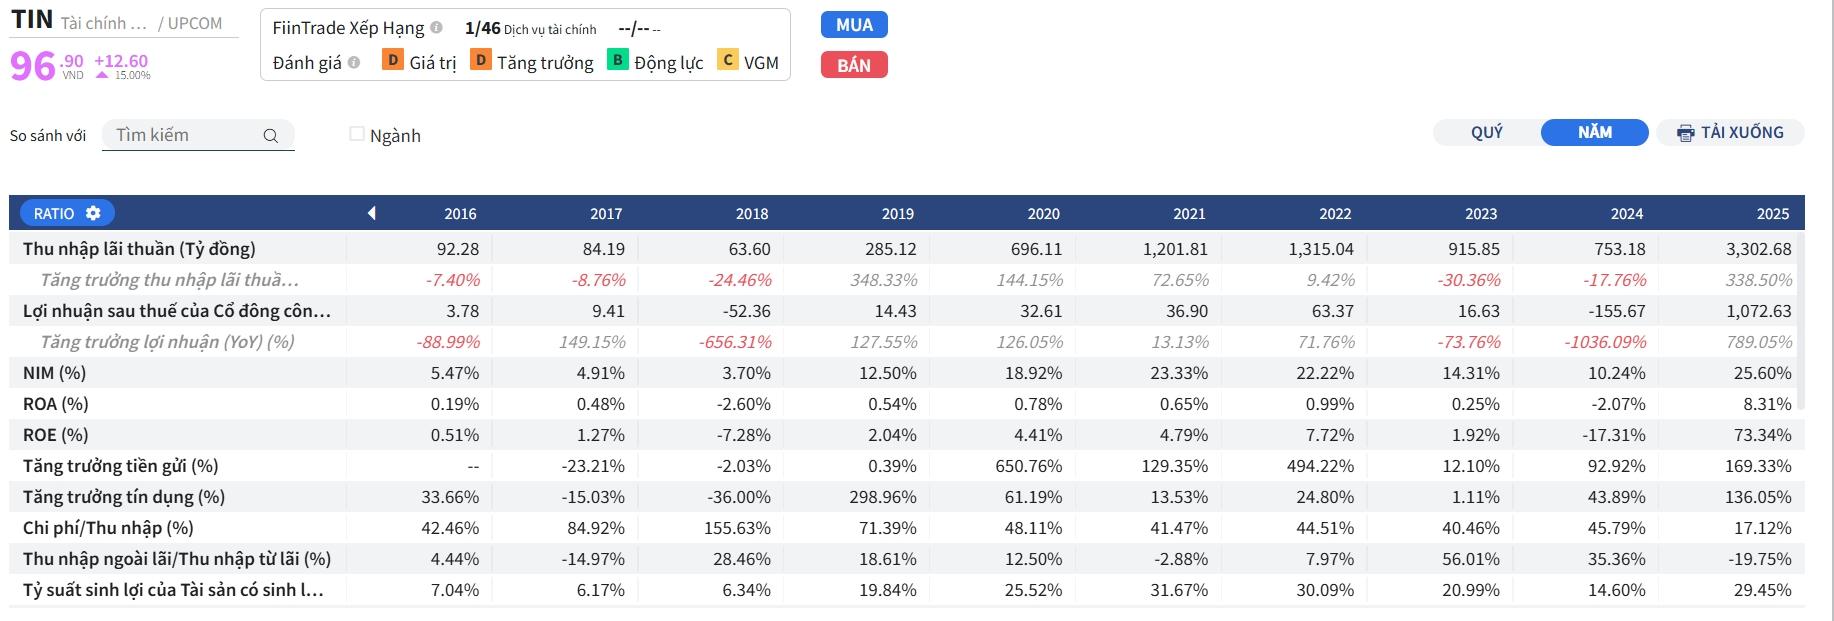This screenshot has width=1834, height=621.
Task: Click the 2025 column header
Action: tap(1772, 213)
